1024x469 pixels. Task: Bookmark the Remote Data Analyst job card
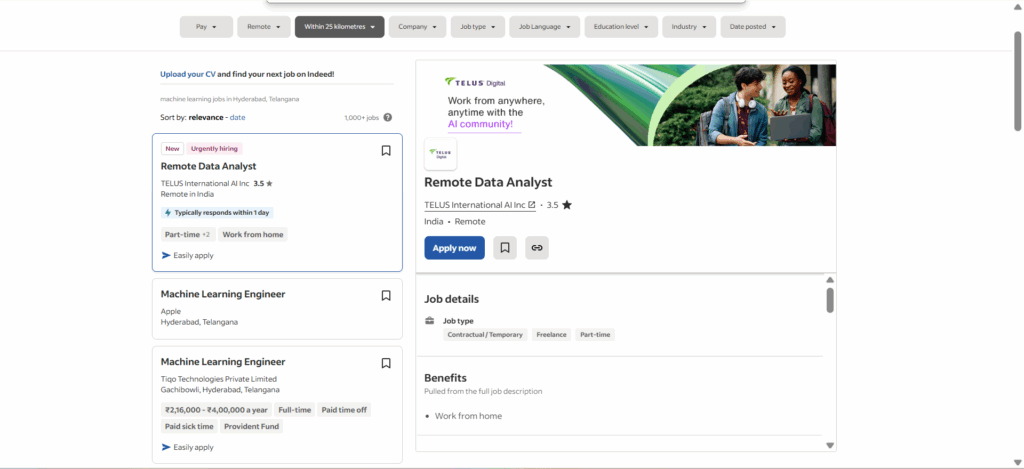coord(386,151)
